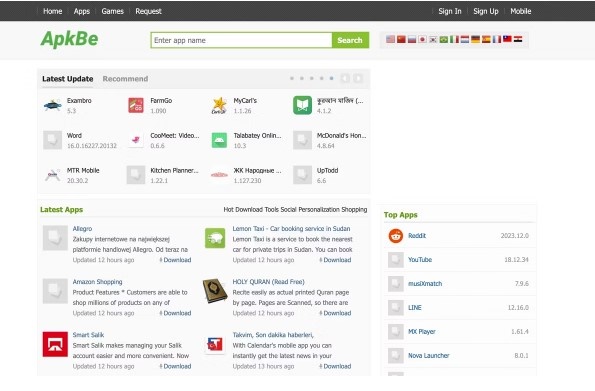Screen dimensions: 595x391
Task: Pick the Japan flag language icon
Action: click(x=422, y=39)
